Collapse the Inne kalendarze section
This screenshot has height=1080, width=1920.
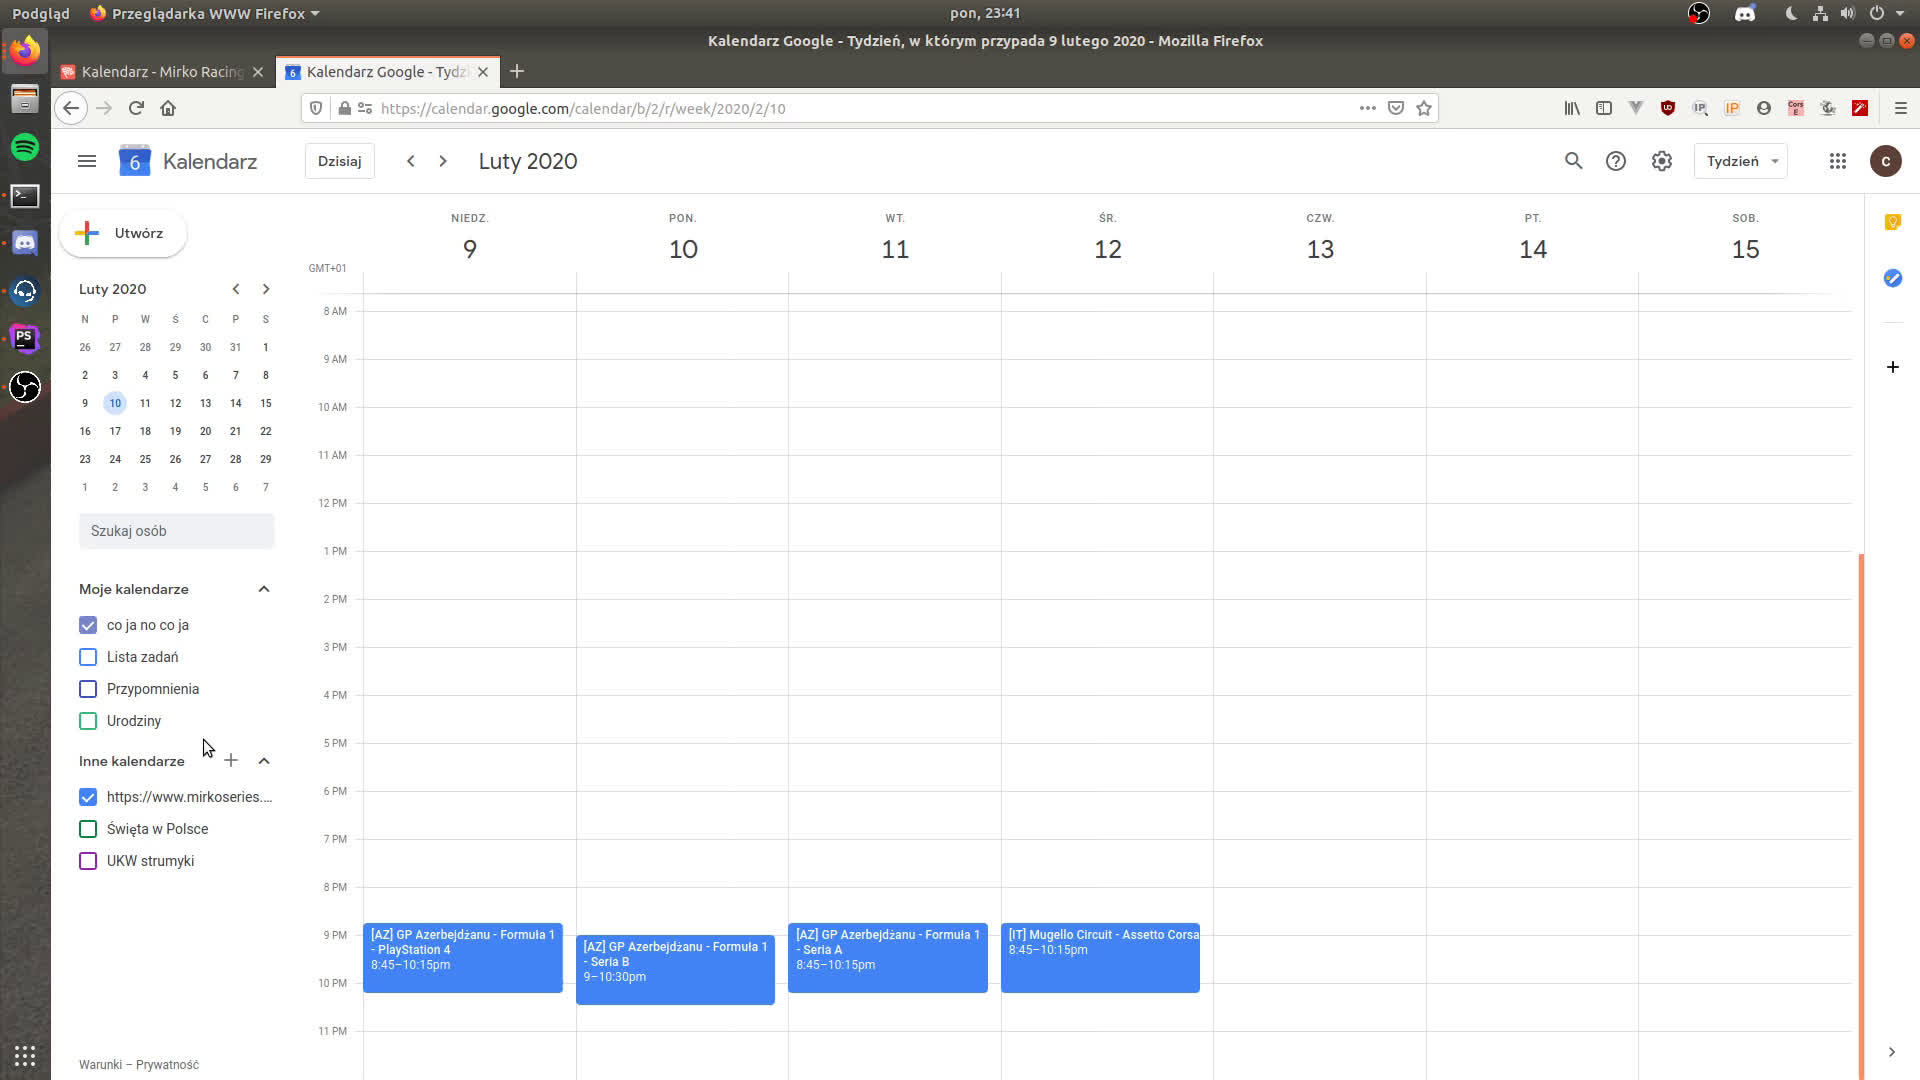264,761
